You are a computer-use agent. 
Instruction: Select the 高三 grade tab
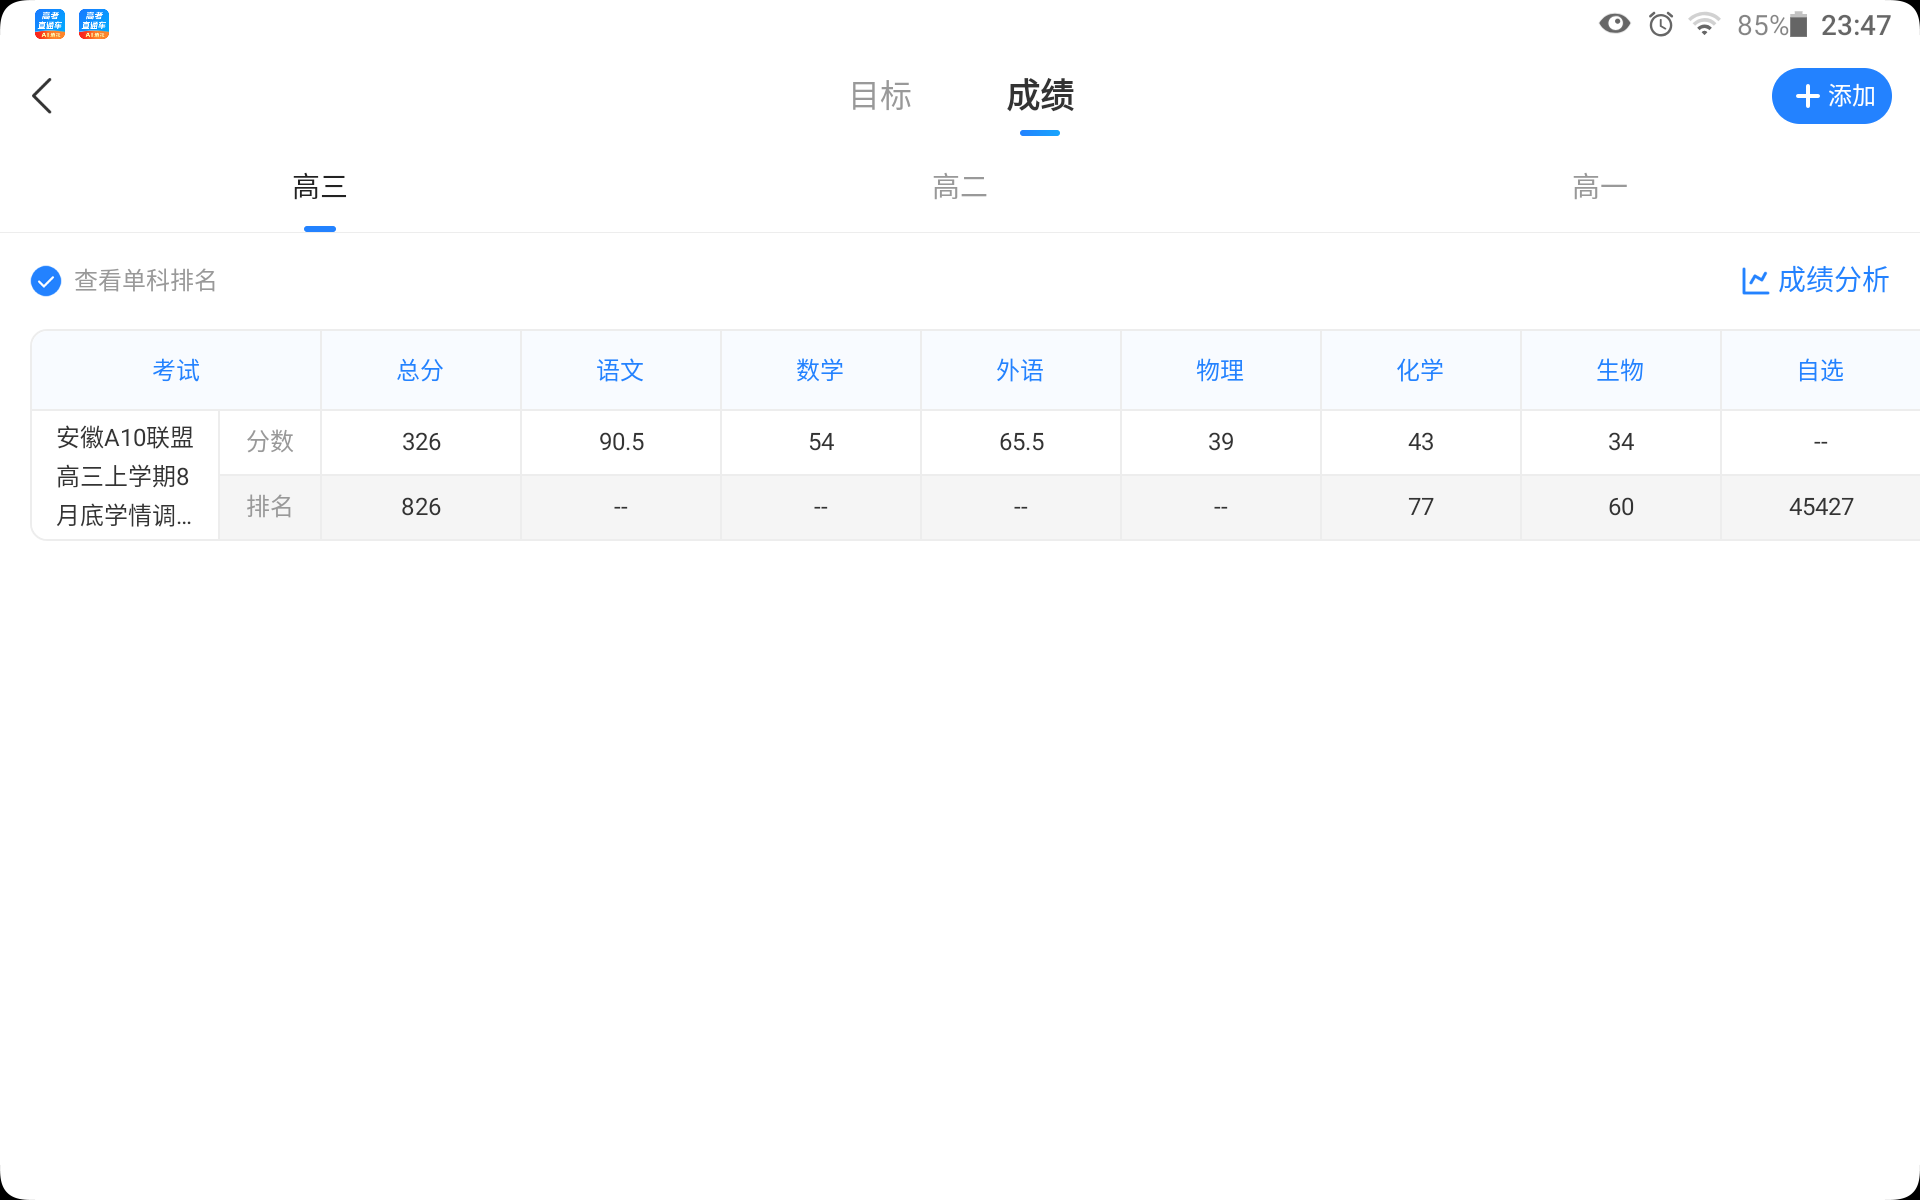point(319,187)
